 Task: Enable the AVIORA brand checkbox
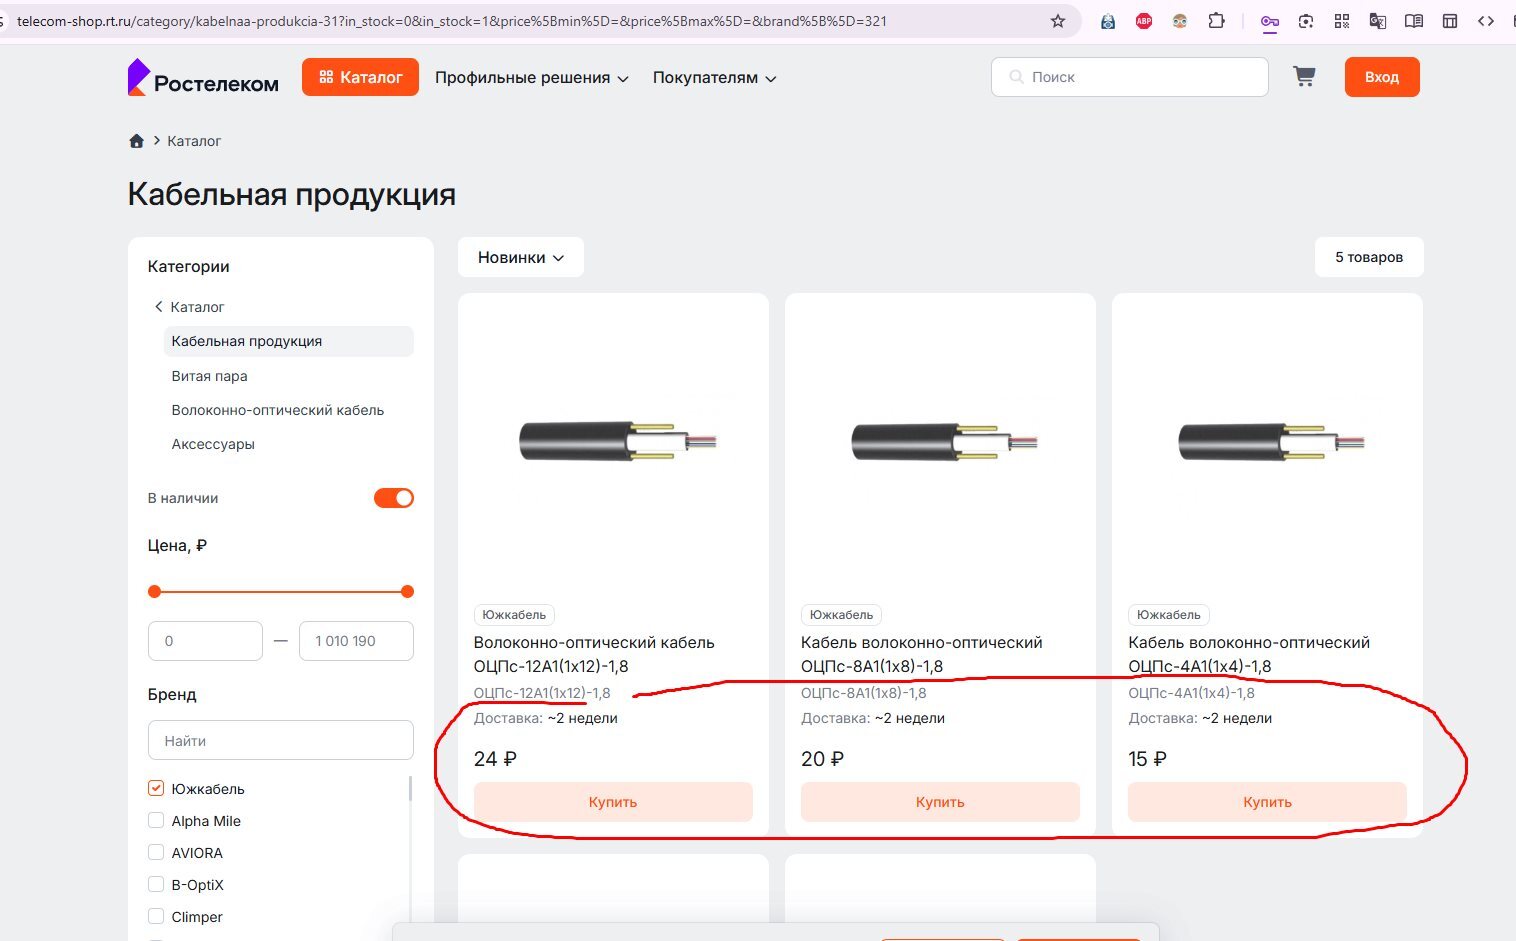point(156,853)
